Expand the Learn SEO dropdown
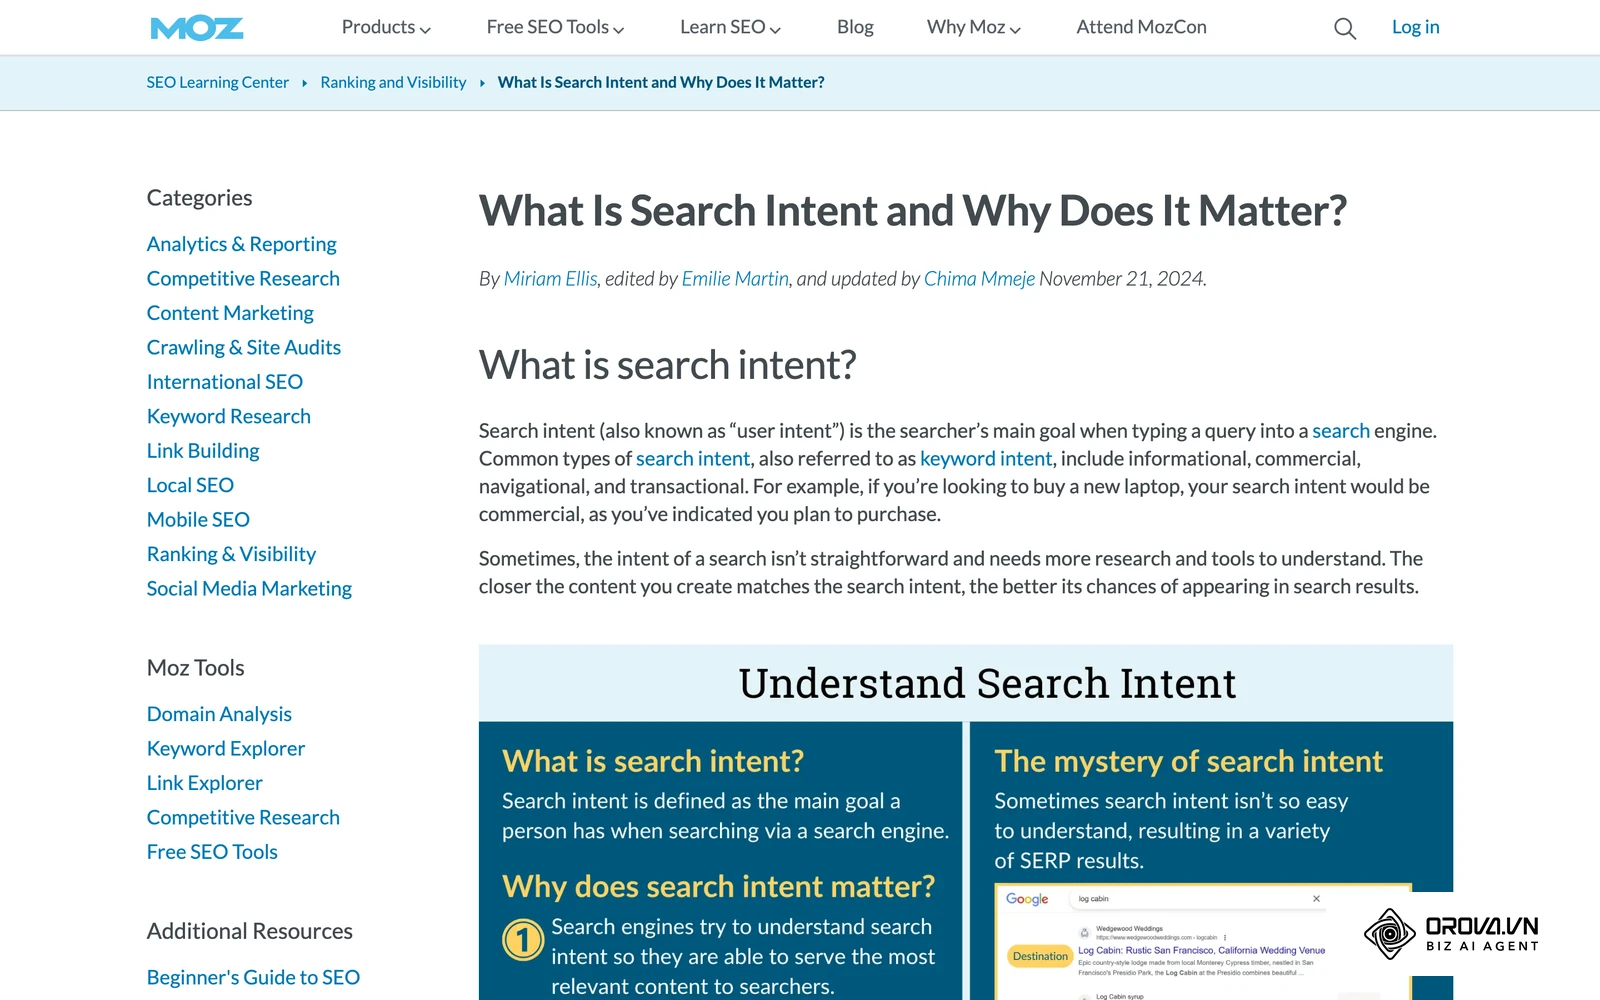1600x1000 pixels. pos(730,27)
